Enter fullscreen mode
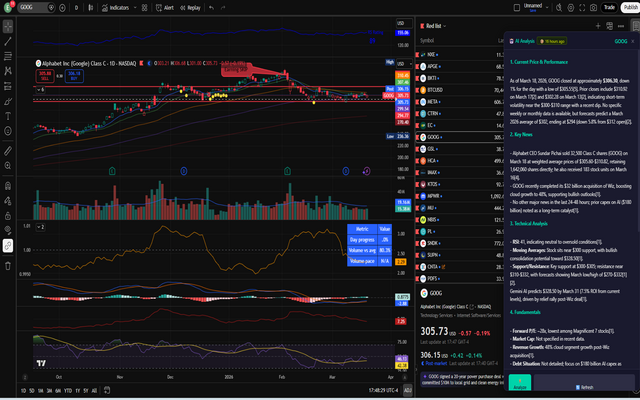Screen dimensions: 640x400 (x=582, y=7)
